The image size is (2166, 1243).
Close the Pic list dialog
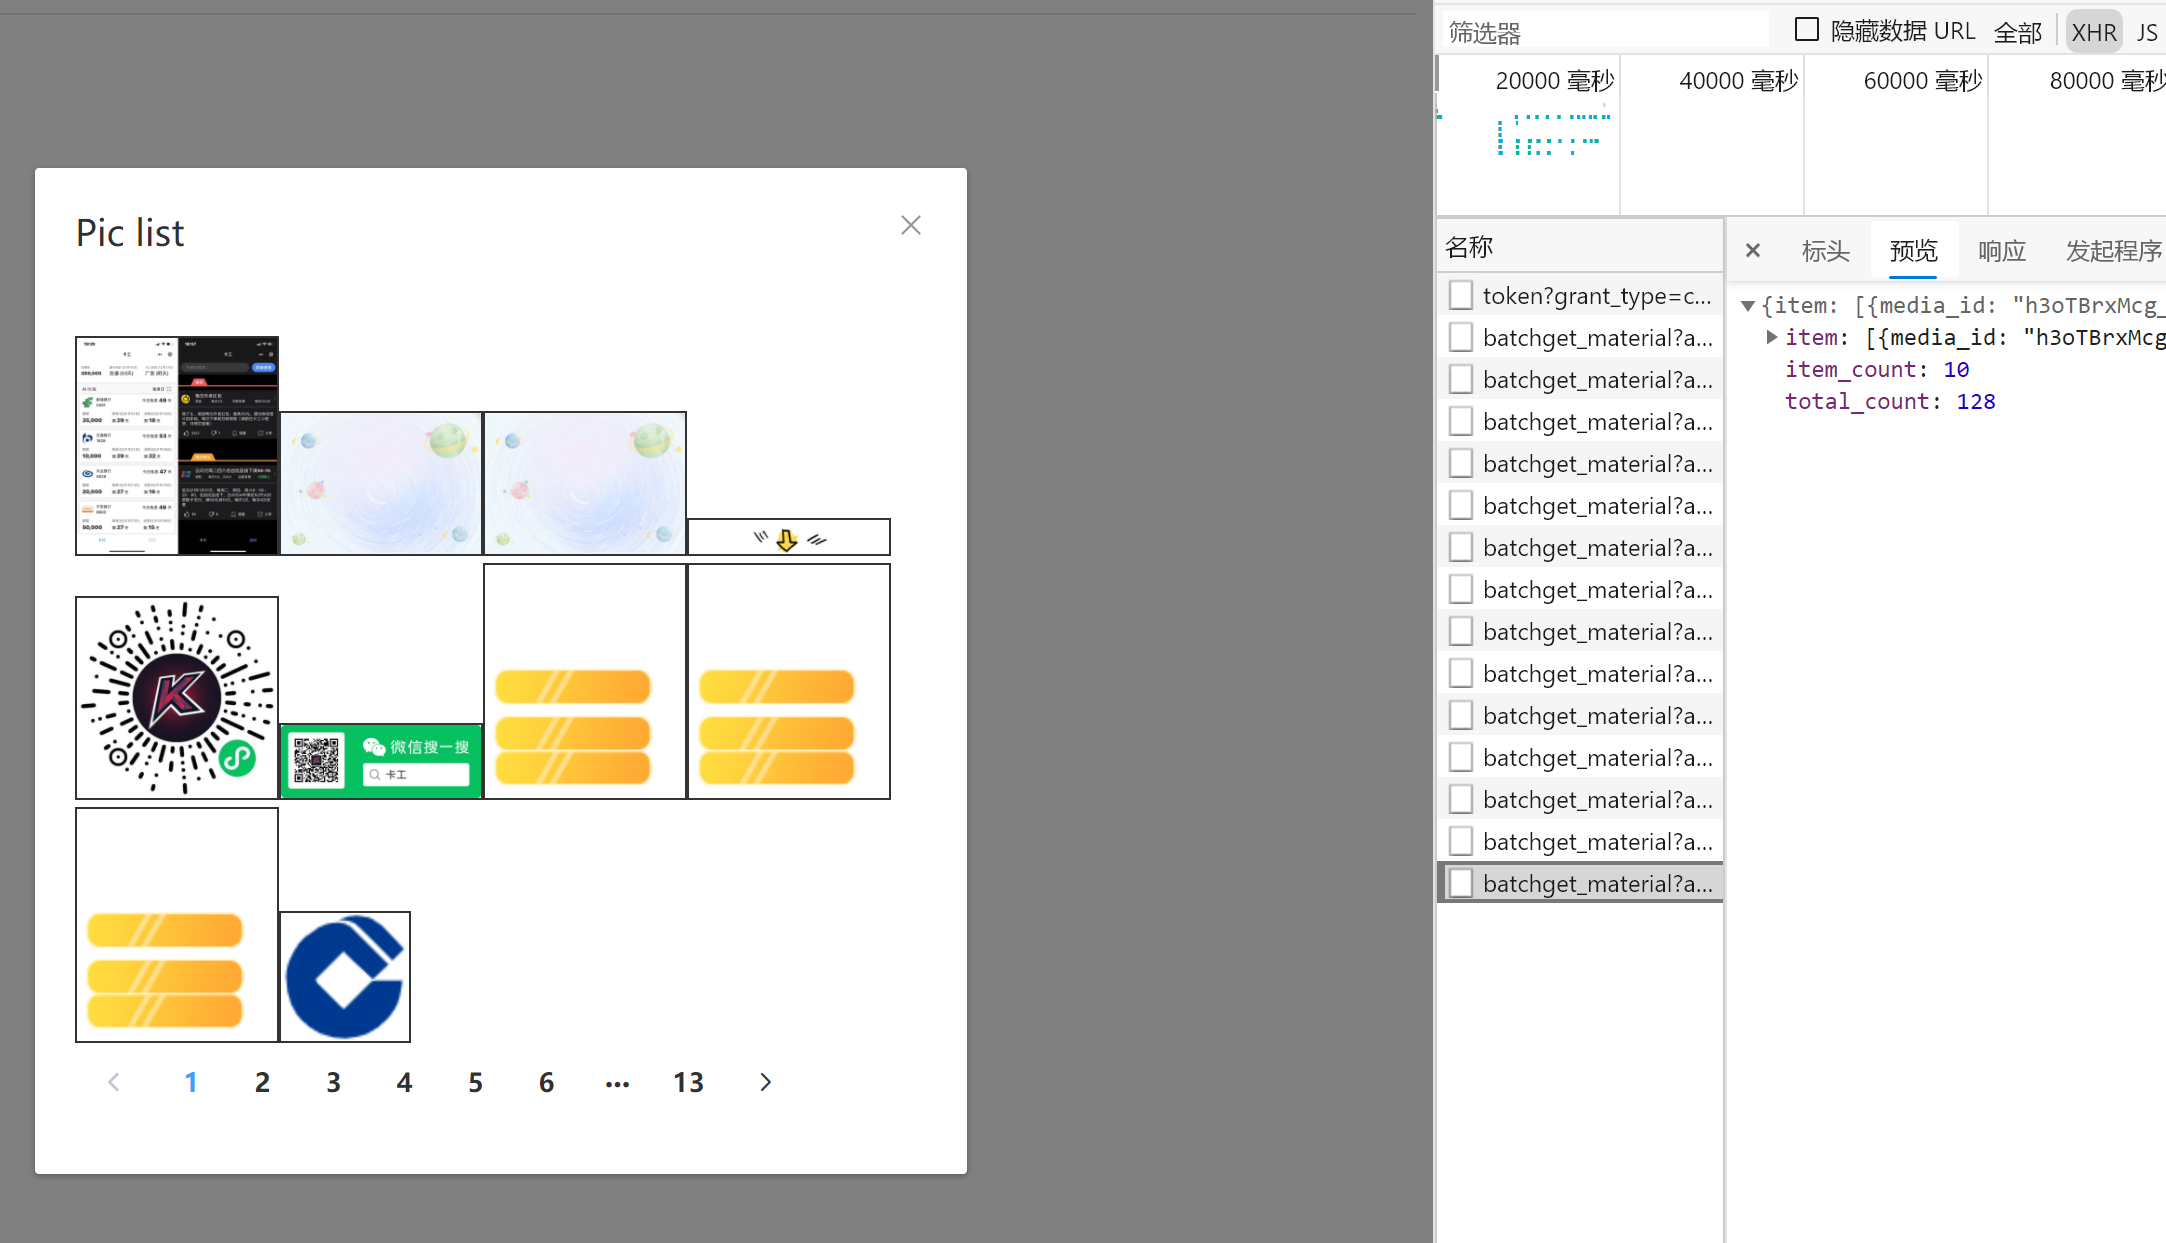910,225
